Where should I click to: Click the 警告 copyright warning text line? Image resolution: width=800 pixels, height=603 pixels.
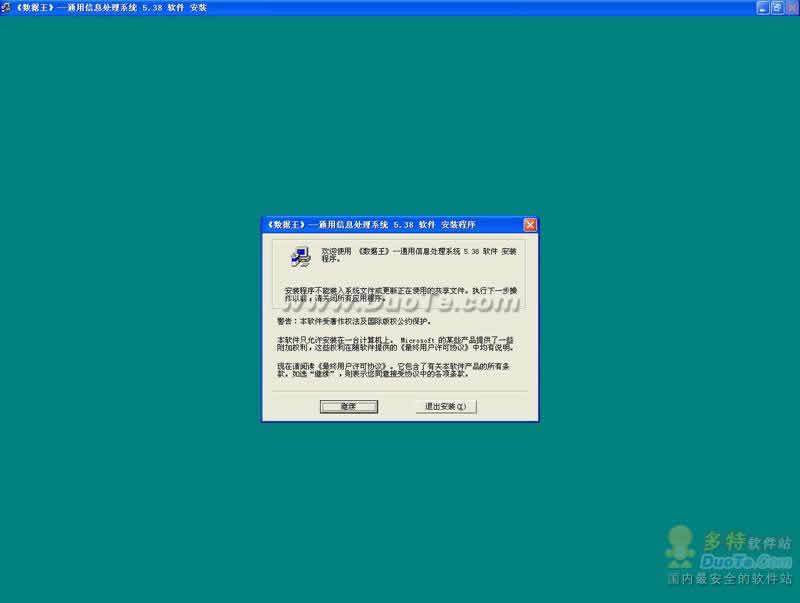[355, 321]
